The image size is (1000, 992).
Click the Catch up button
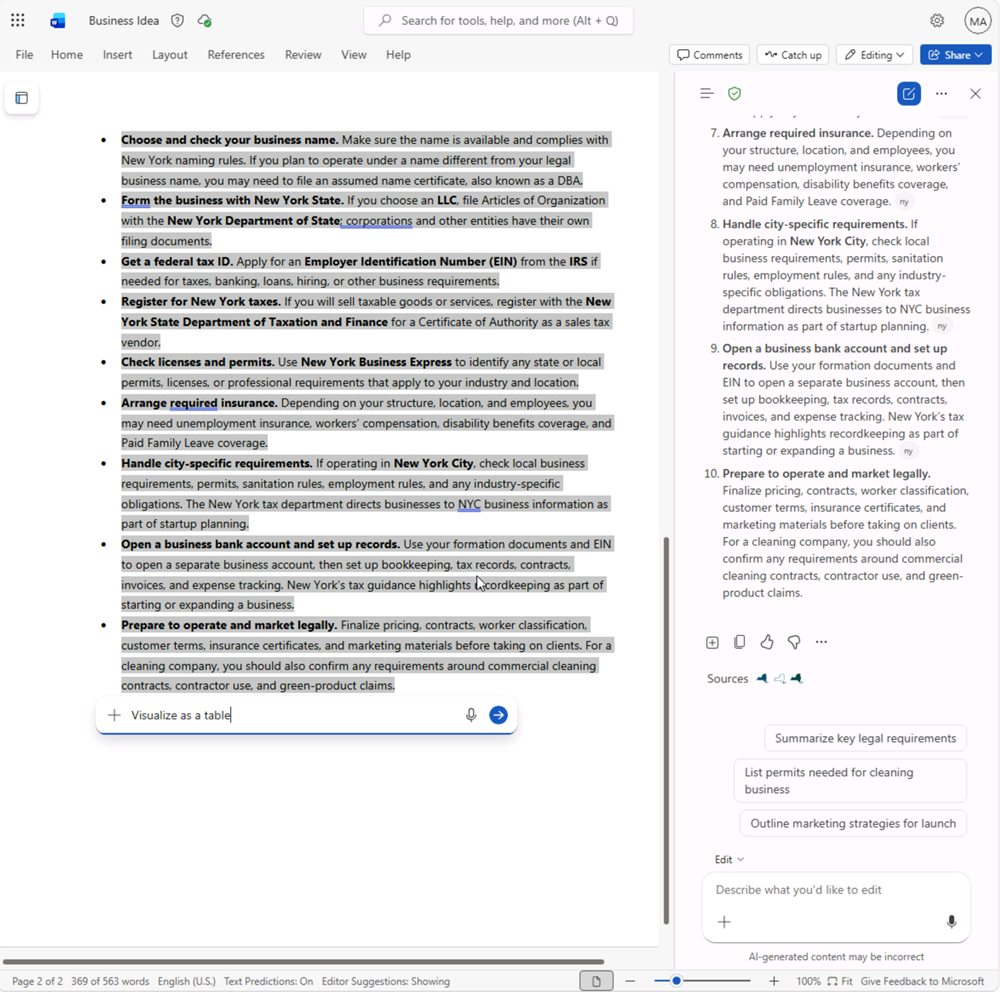(x=793, y=55)
